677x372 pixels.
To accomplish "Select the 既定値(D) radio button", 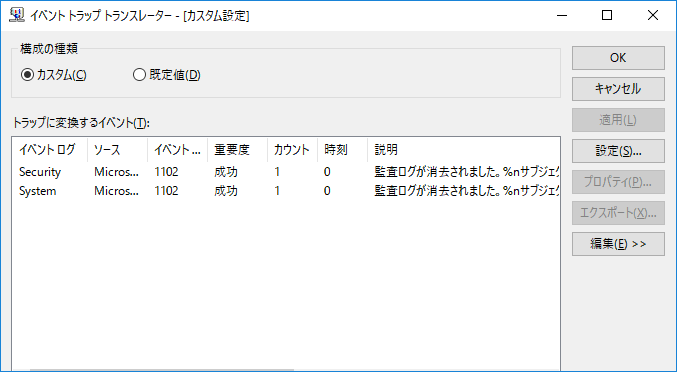I will pos(167,75).
